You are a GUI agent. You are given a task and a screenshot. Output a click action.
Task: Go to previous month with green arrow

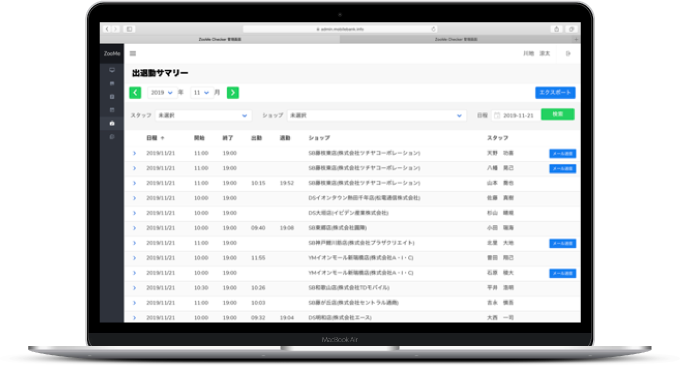click(x=135, y=92)
